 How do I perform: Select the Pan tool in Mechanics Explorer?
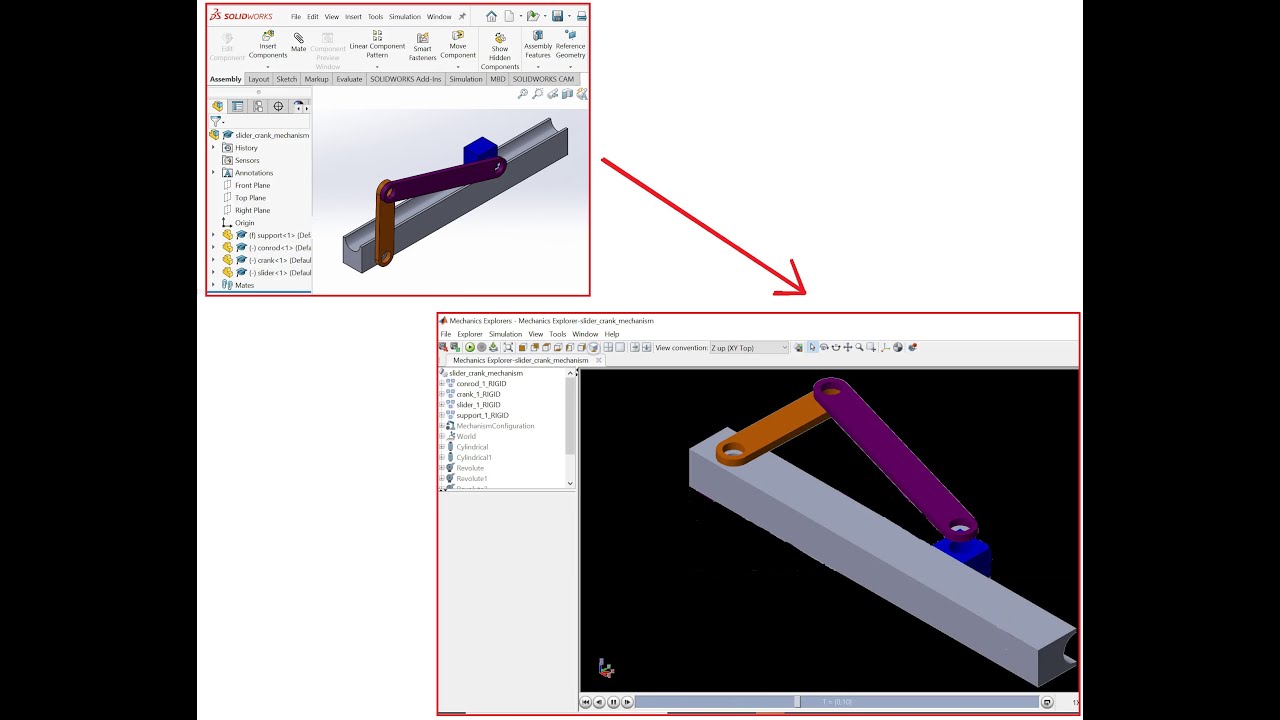pyautogui.click(x=847, y=348)
